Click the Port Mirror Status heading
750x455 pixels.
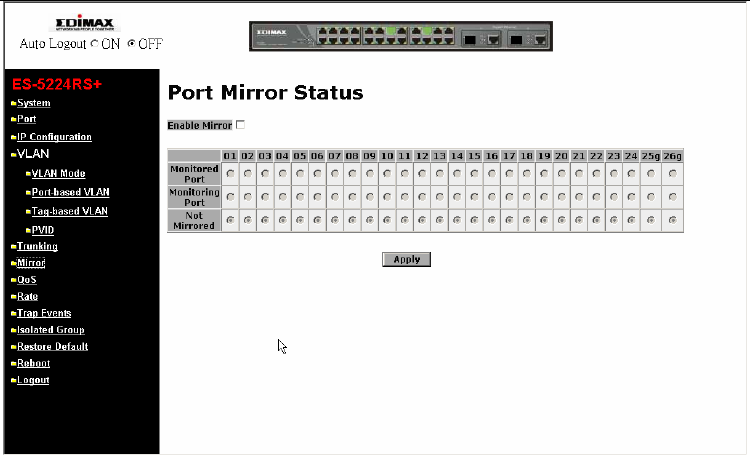(x=265, y=92)
